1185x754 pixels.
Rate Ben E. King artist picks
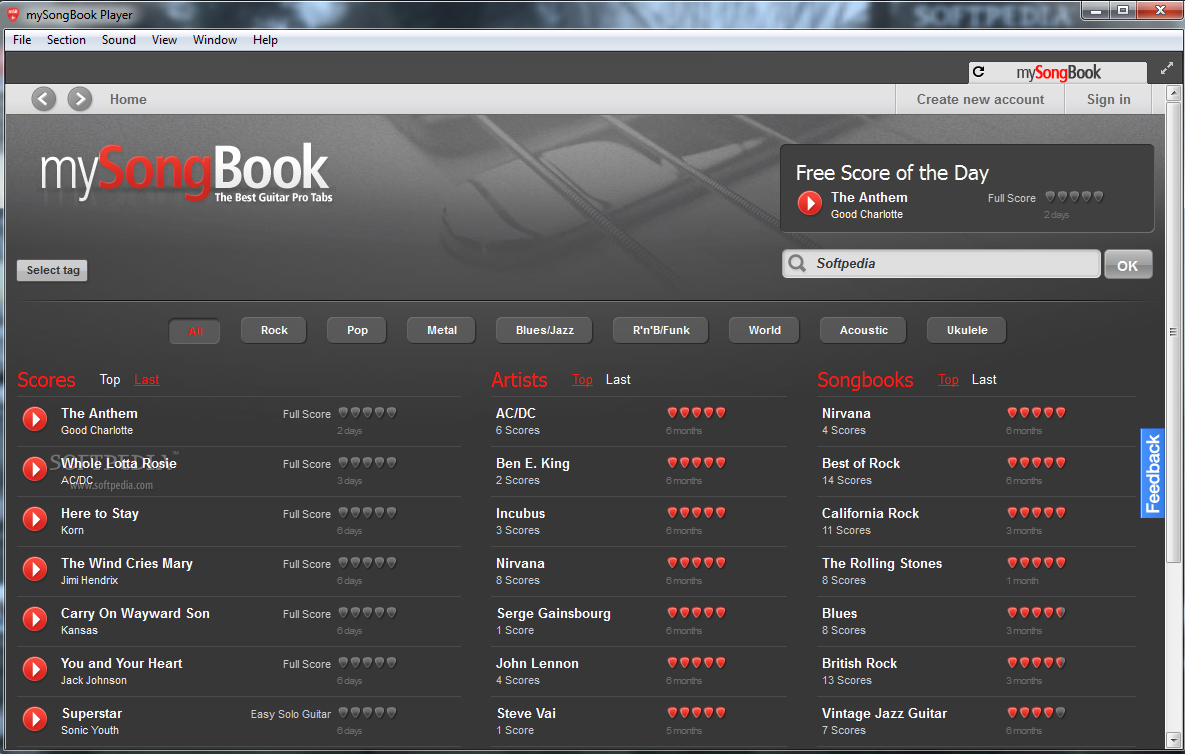click(696, 462)
